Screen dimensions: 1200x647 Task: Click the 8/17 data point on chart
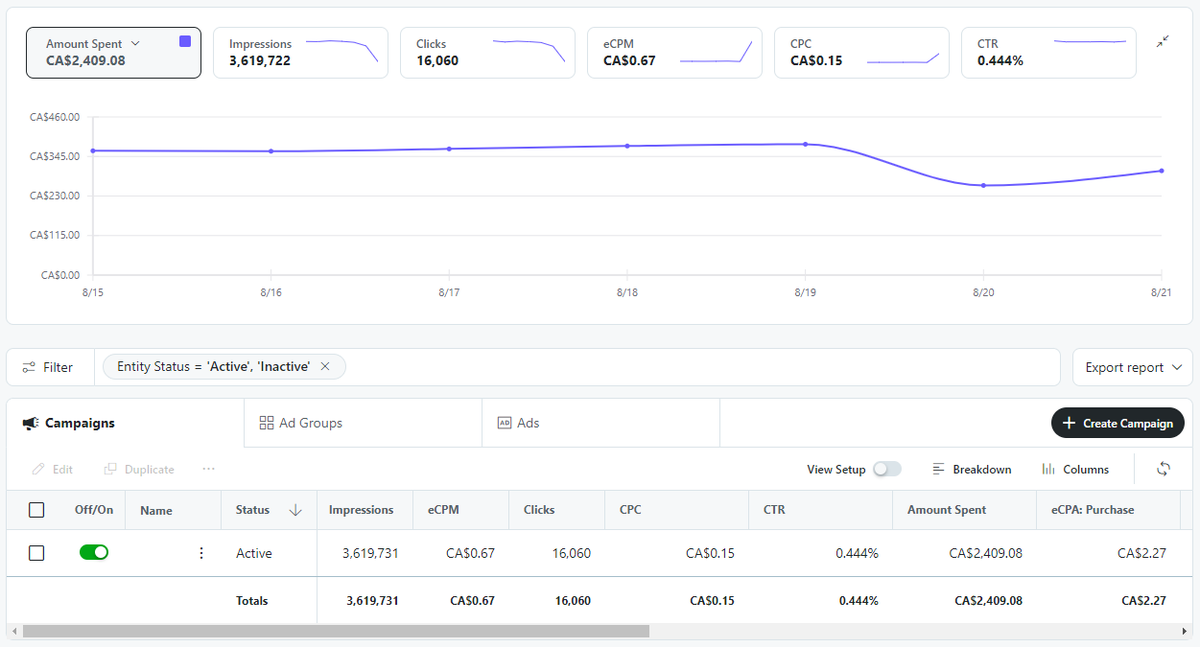tap(449, 149)
